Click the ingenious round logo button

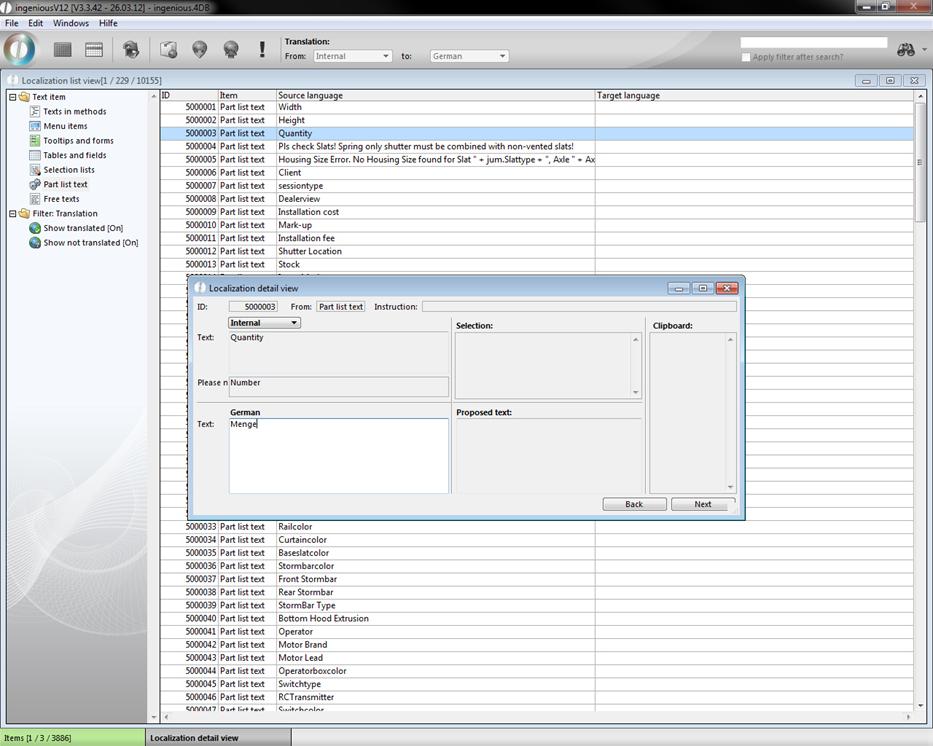tap(19, 49)
